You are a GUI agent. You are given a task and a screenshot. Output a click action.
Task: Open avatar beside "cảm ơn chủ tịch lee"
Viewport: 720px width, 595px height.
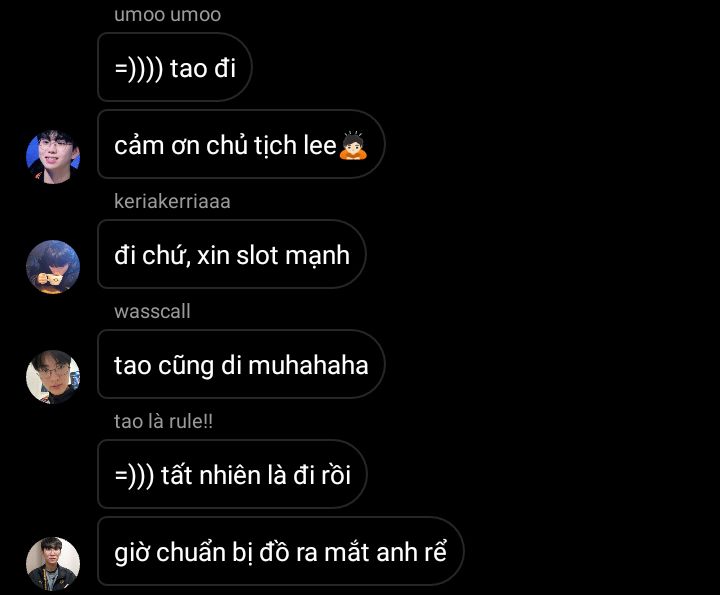pos(53,157)
